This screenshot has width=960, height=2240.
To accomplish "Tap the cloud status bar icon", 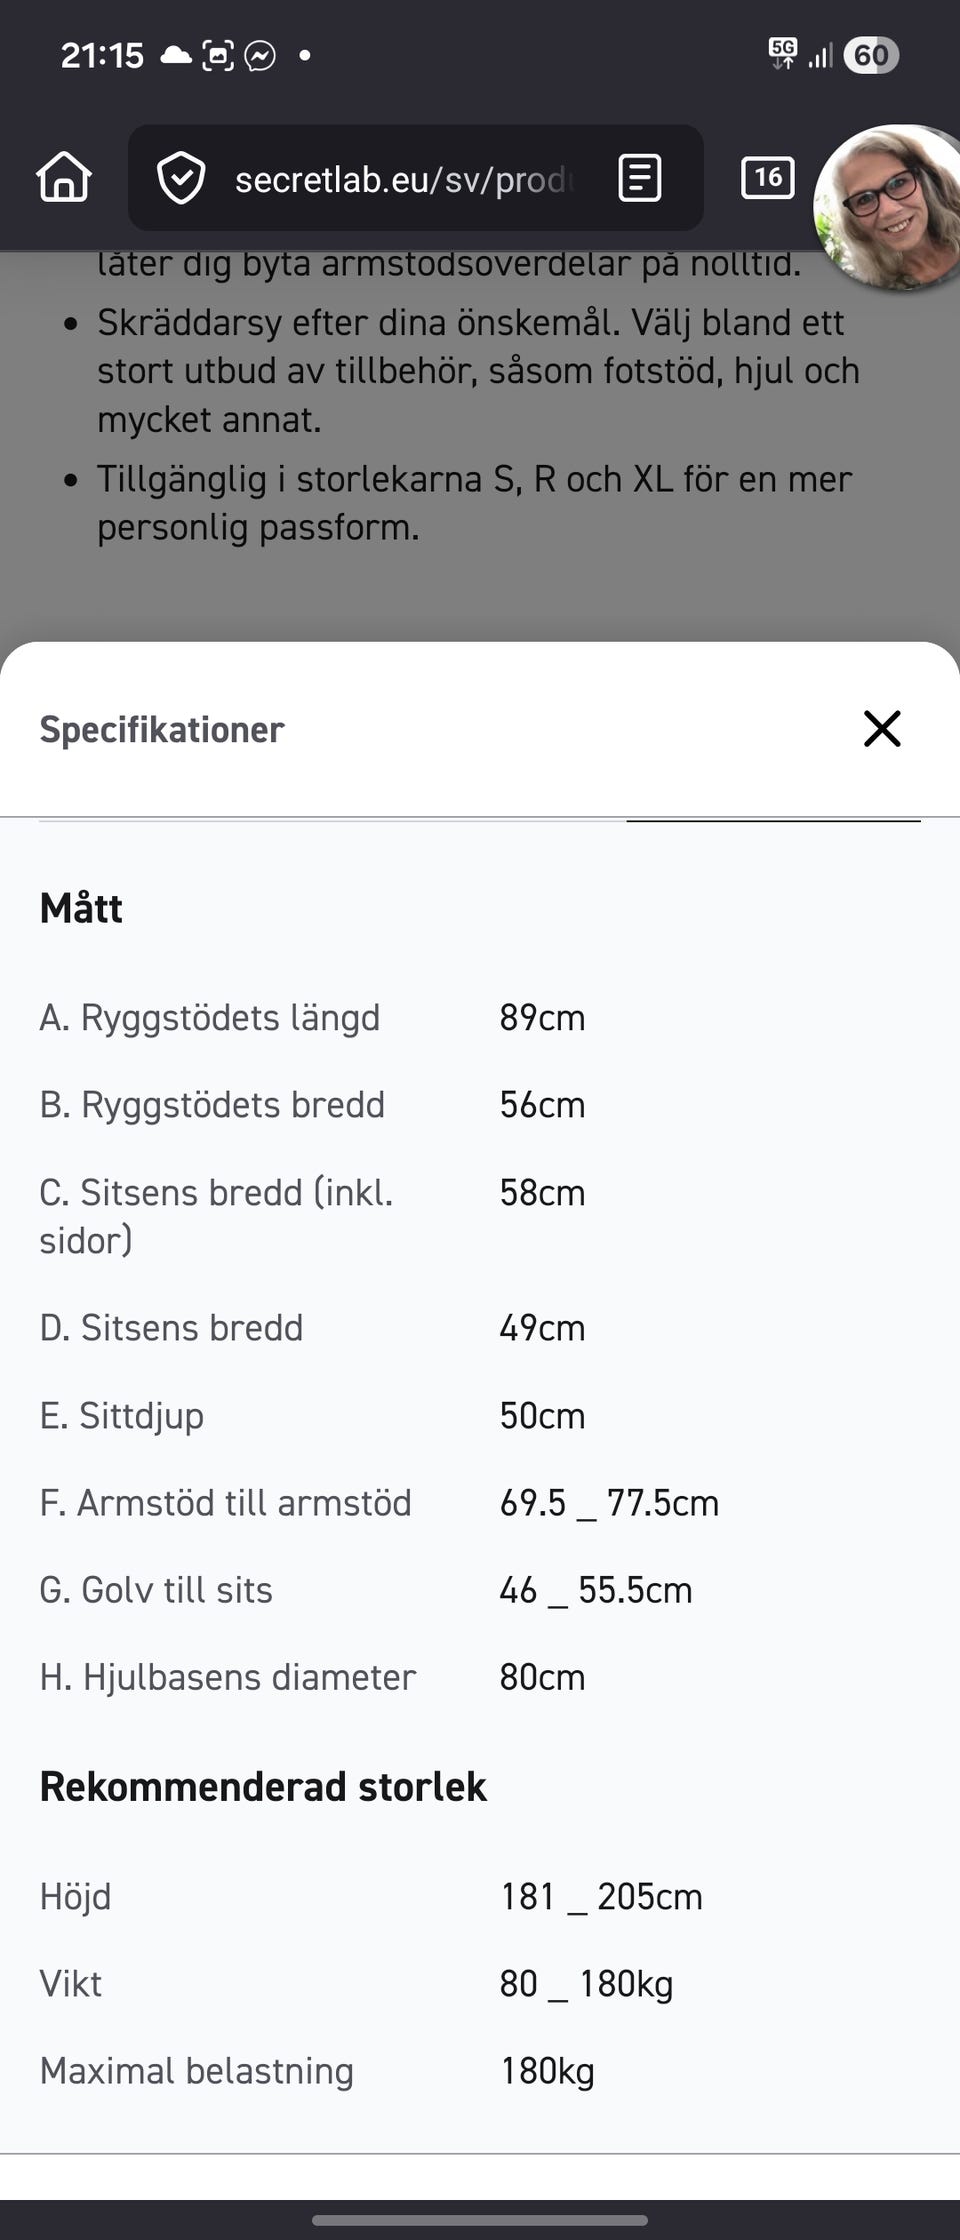I will [176, 54].
